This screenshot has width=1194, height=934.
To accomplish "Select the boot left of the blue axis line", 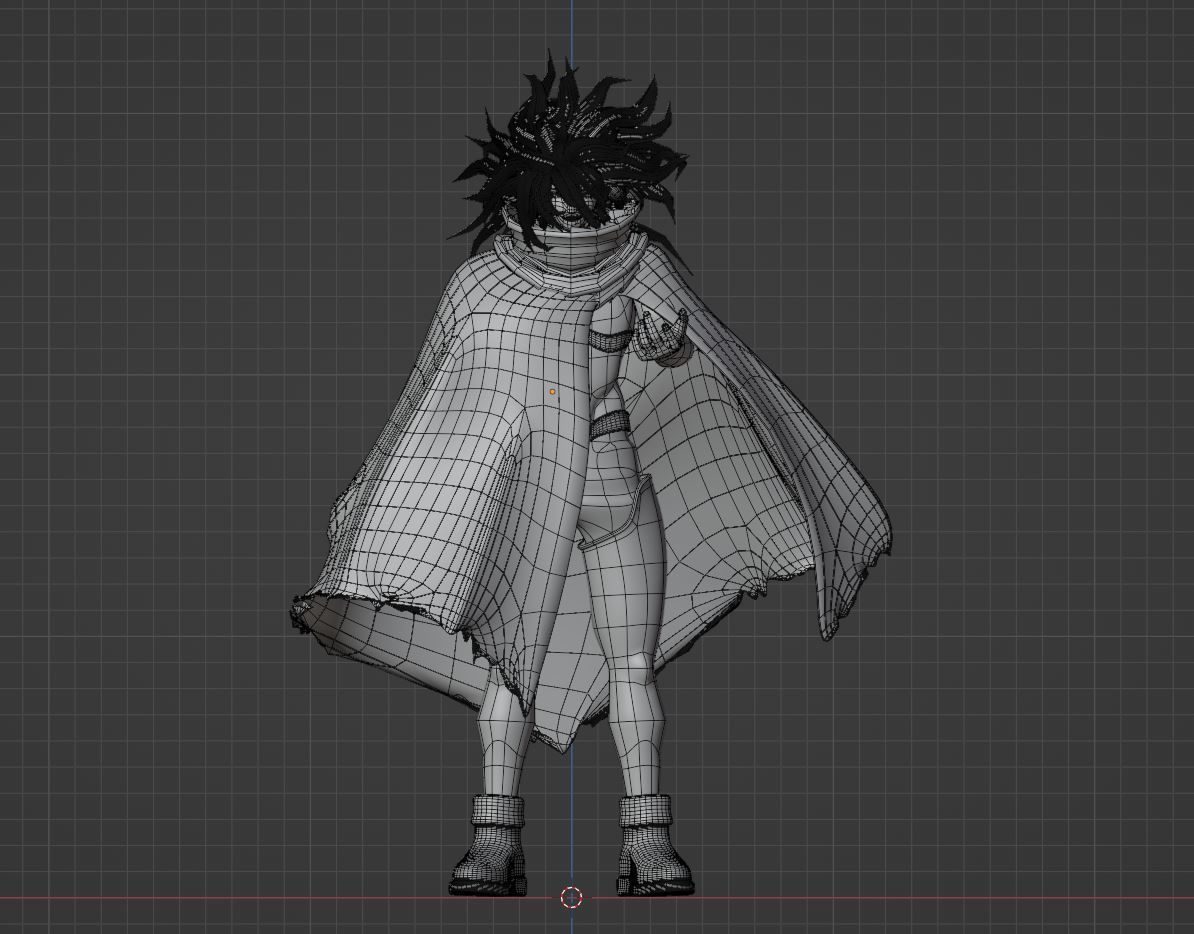I will (x=491, y=845).
